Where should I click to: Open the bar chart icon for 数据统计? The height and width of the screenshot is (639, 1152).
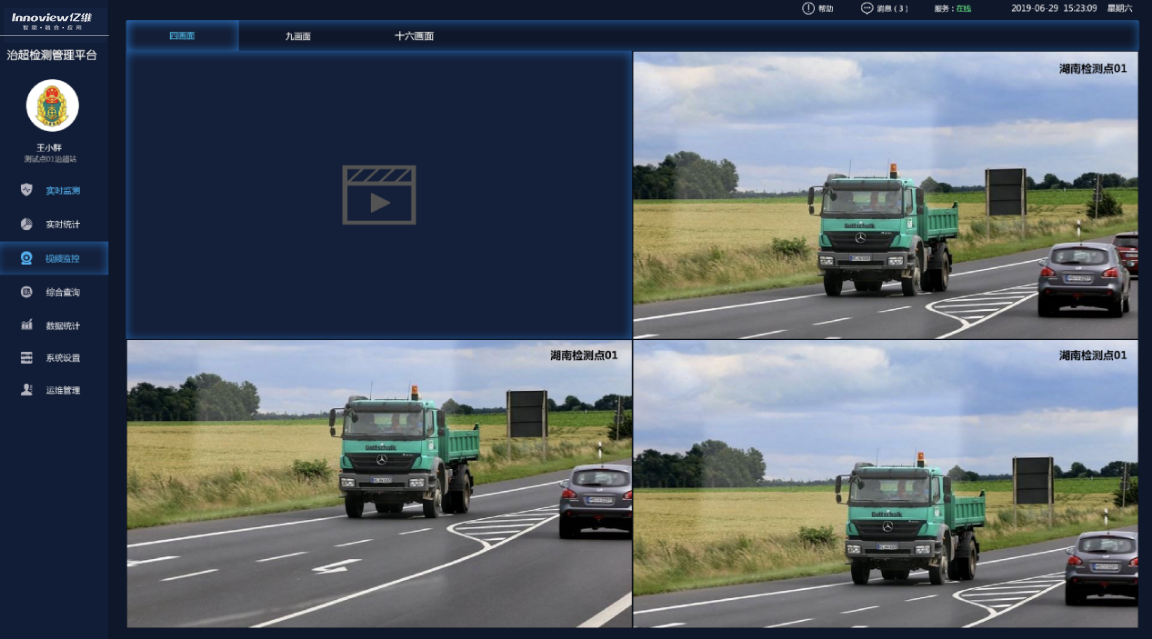(27, 325)
